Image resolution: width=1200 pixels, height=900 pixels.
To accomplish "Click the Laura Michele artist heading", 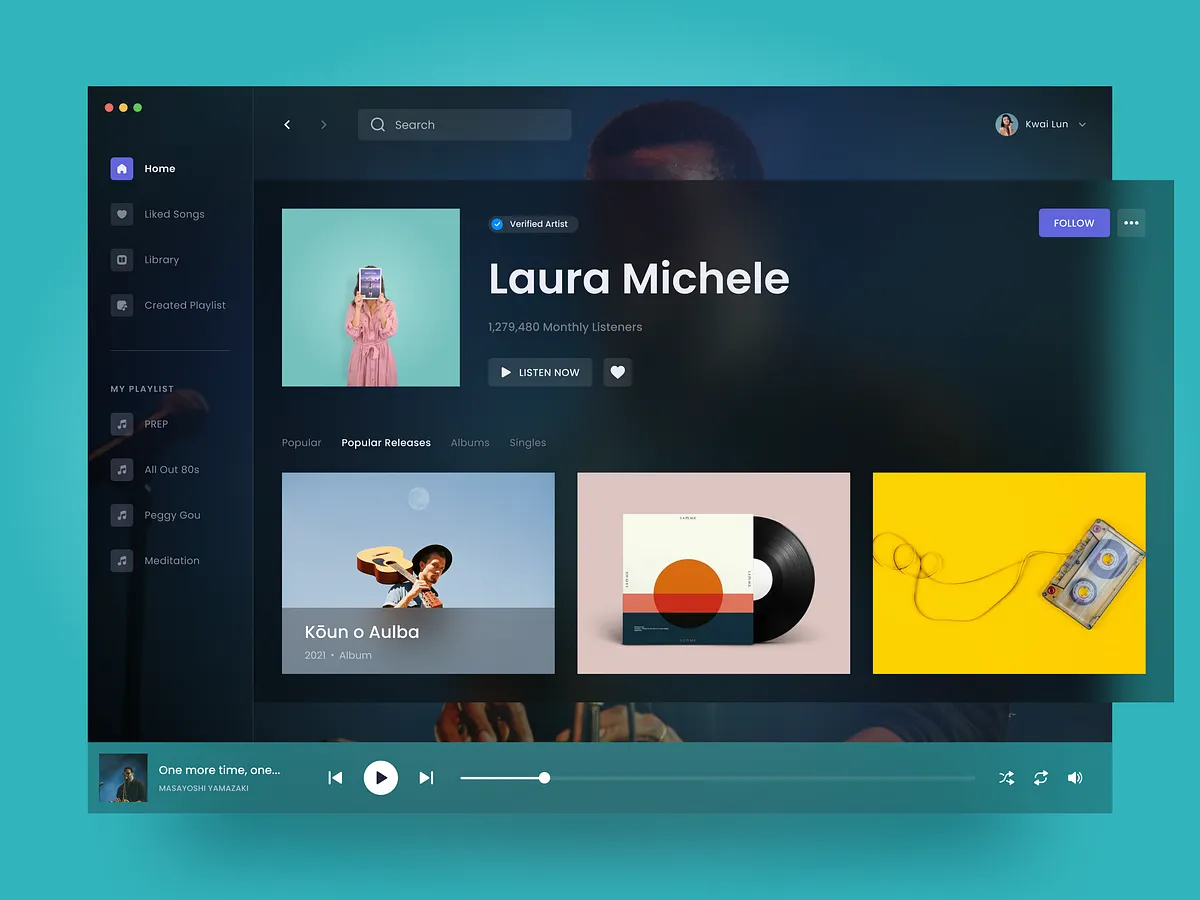I will [x=639, y=278].
